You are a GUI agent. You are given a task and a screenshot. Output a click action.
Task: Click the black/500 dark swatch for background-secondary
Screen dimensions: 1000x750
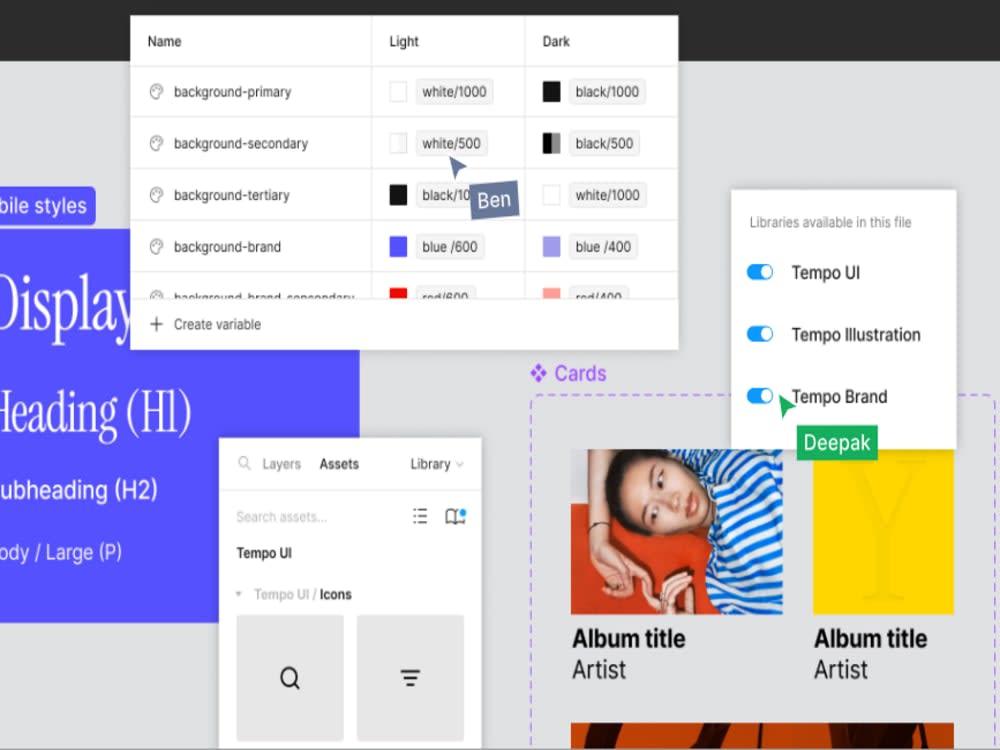click(552, 143)
